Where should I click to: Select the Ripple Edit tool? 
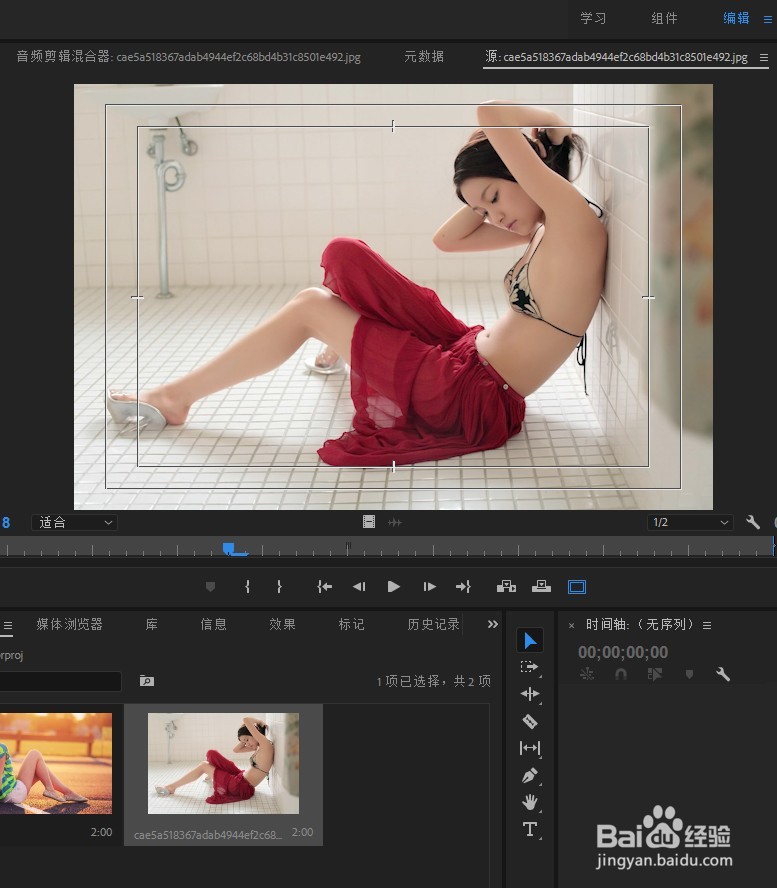click(x=530, y=694)
